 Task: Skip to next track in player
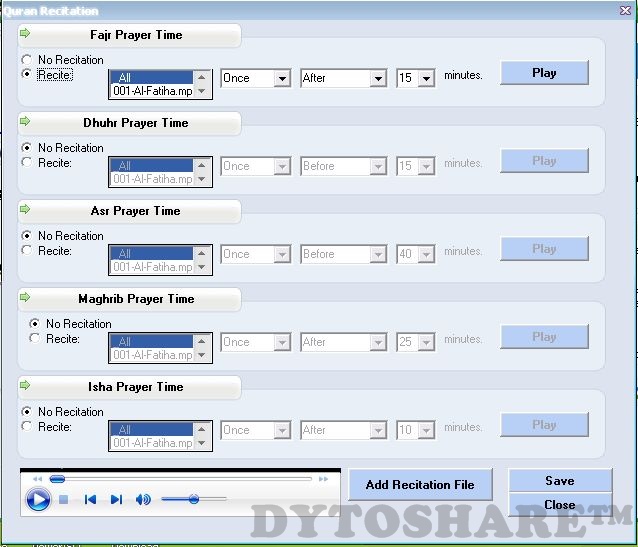(x=116, y=499)
